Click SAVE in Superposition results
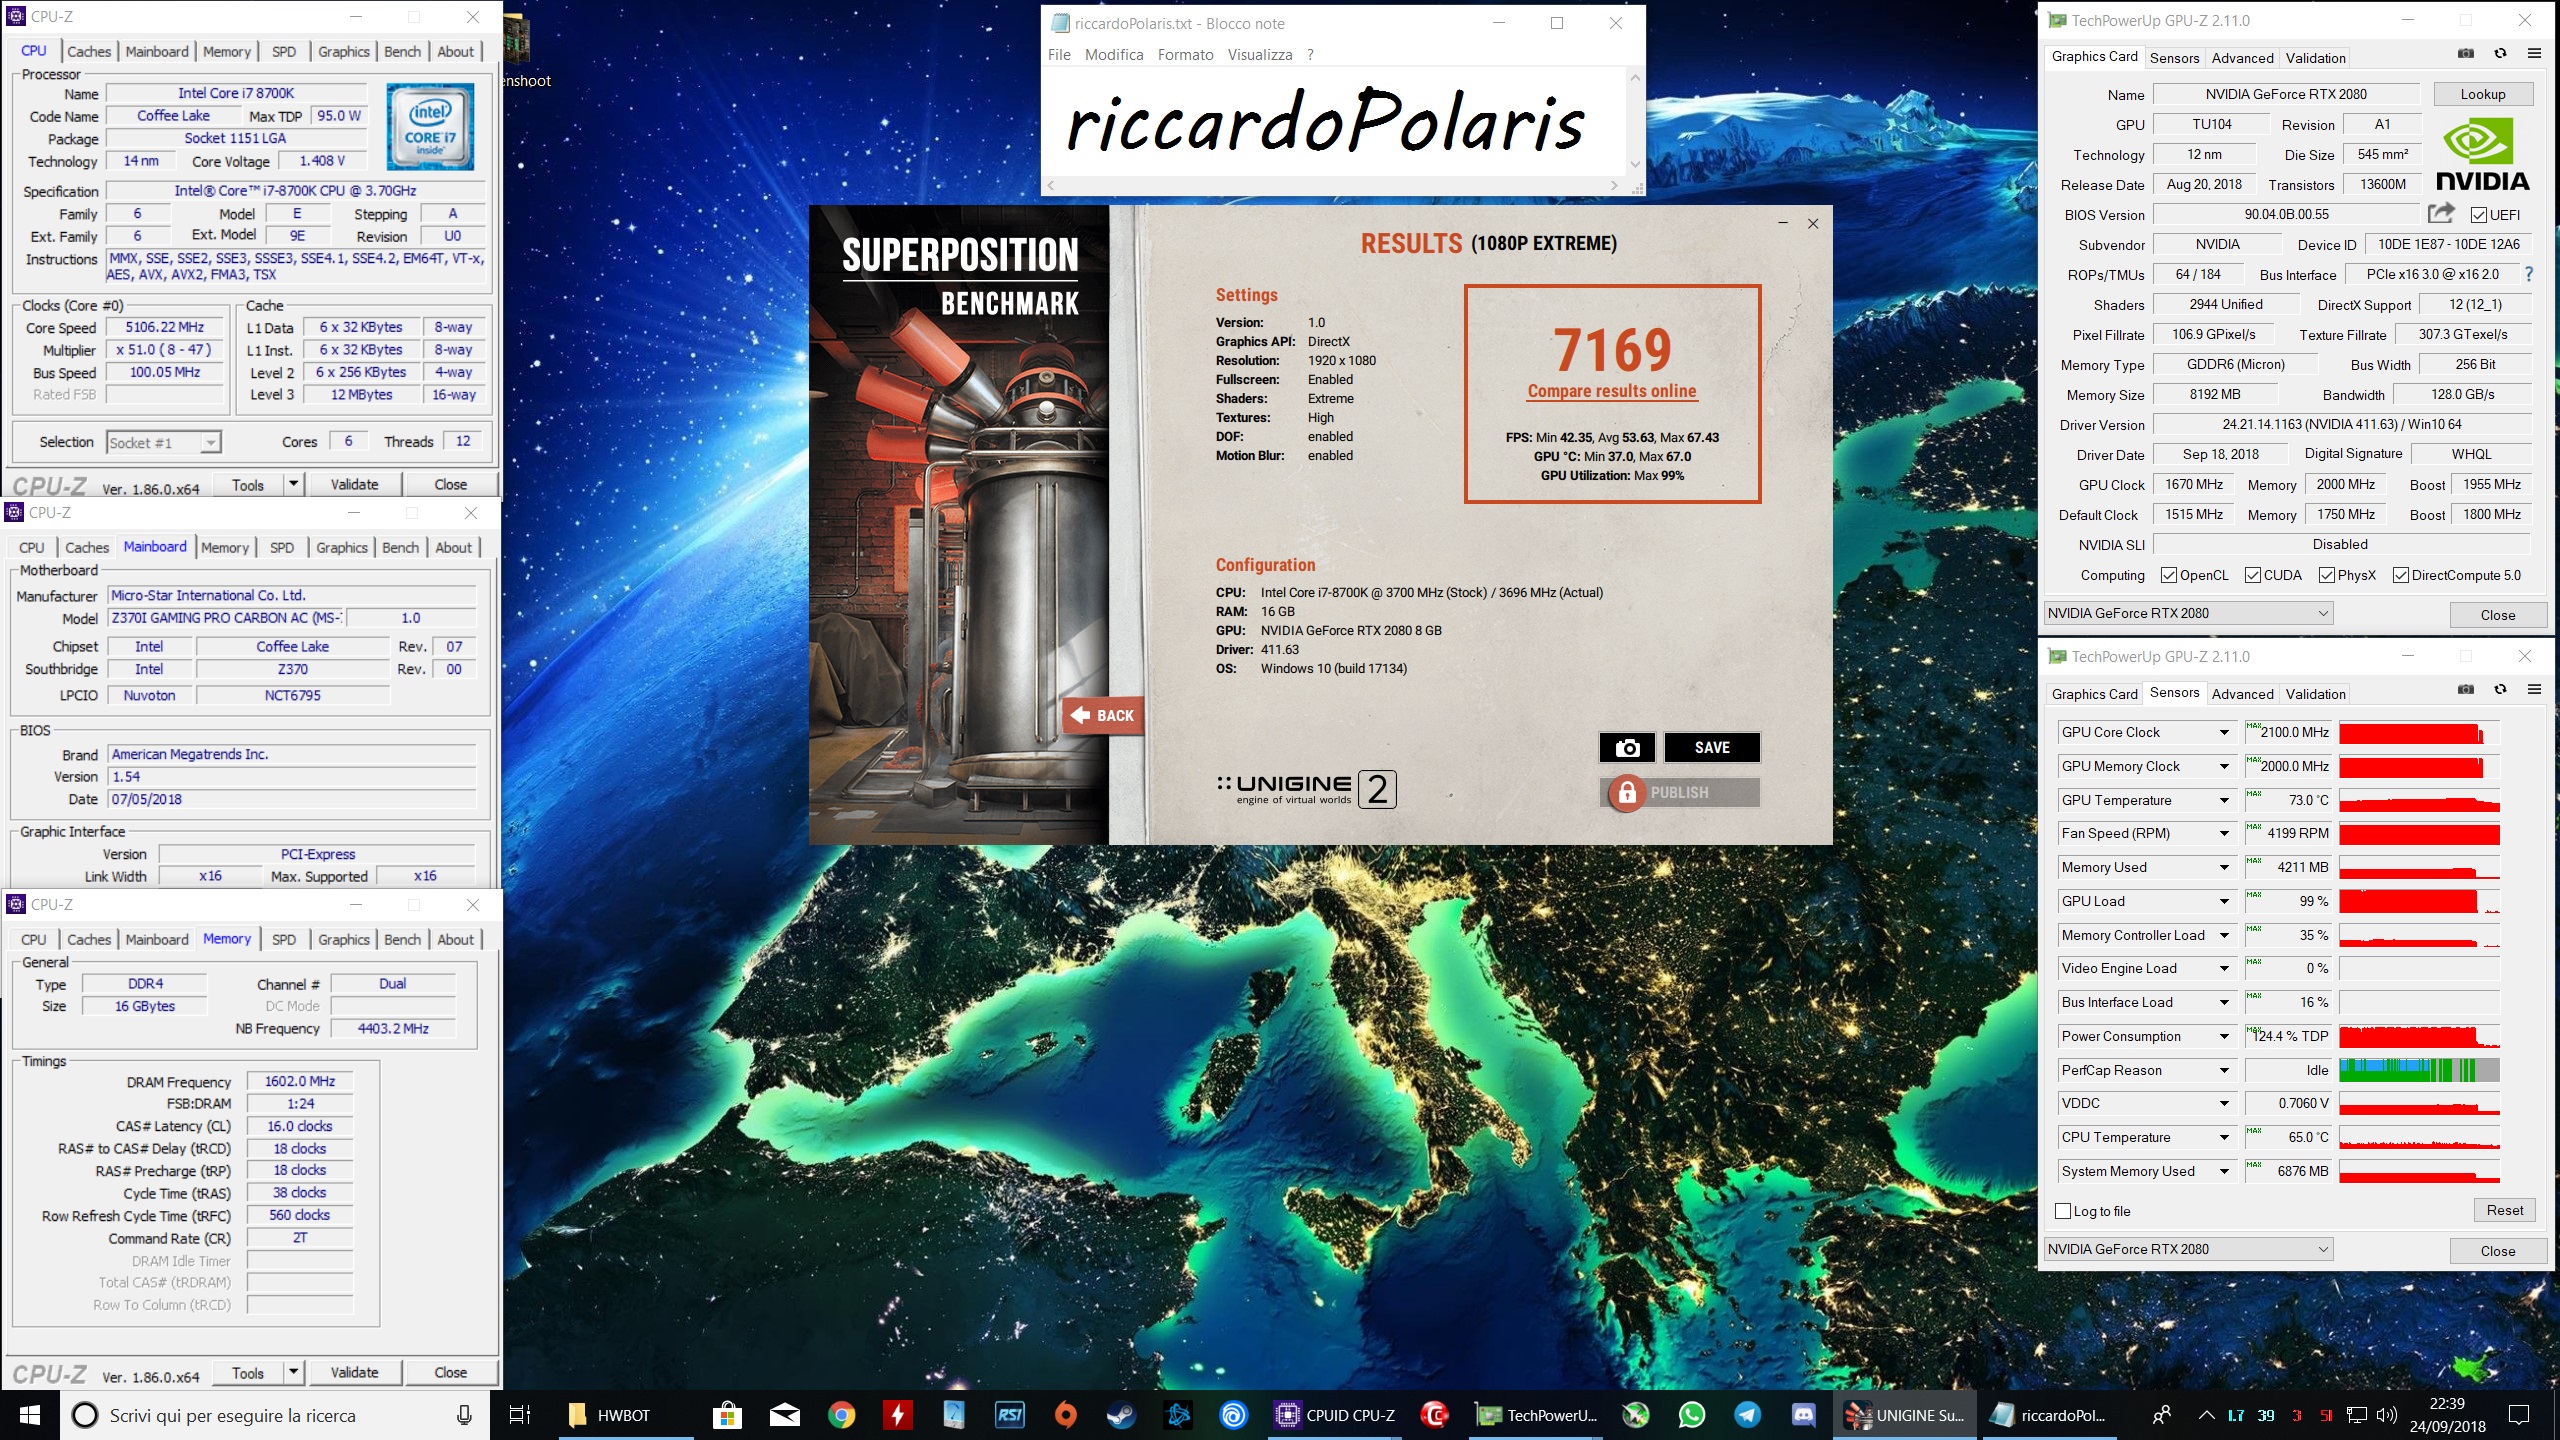The image size is (2560, 1440). pos(1711,747)
